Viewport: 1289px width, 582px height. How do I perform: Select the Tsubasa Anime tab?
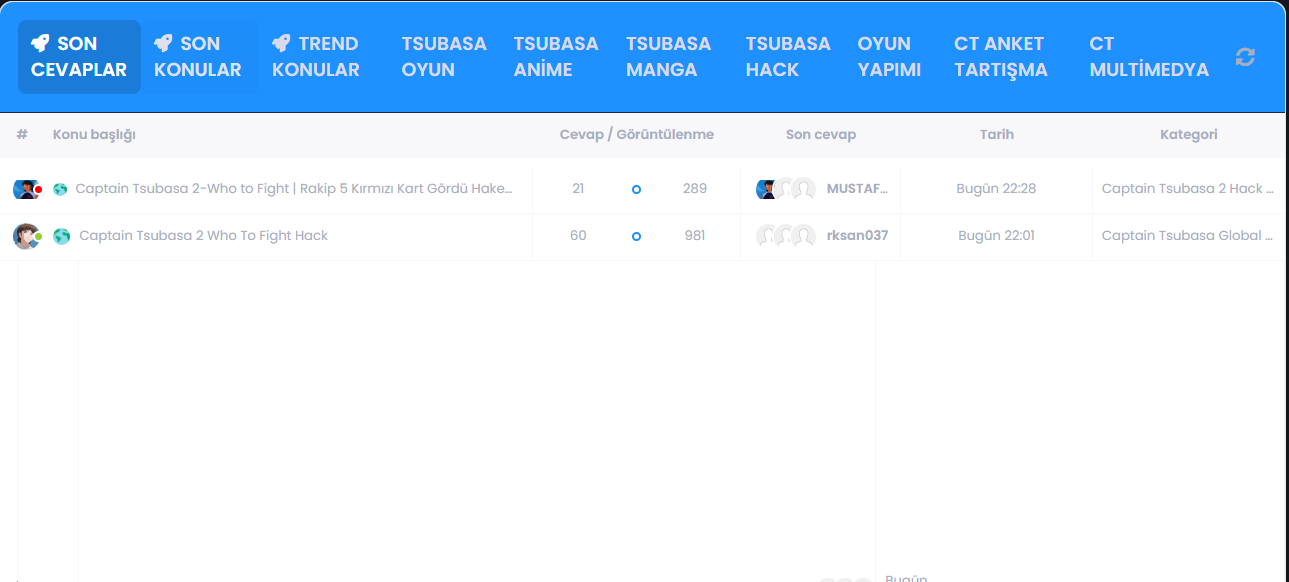pyautogui.click(x=556, y=57)
